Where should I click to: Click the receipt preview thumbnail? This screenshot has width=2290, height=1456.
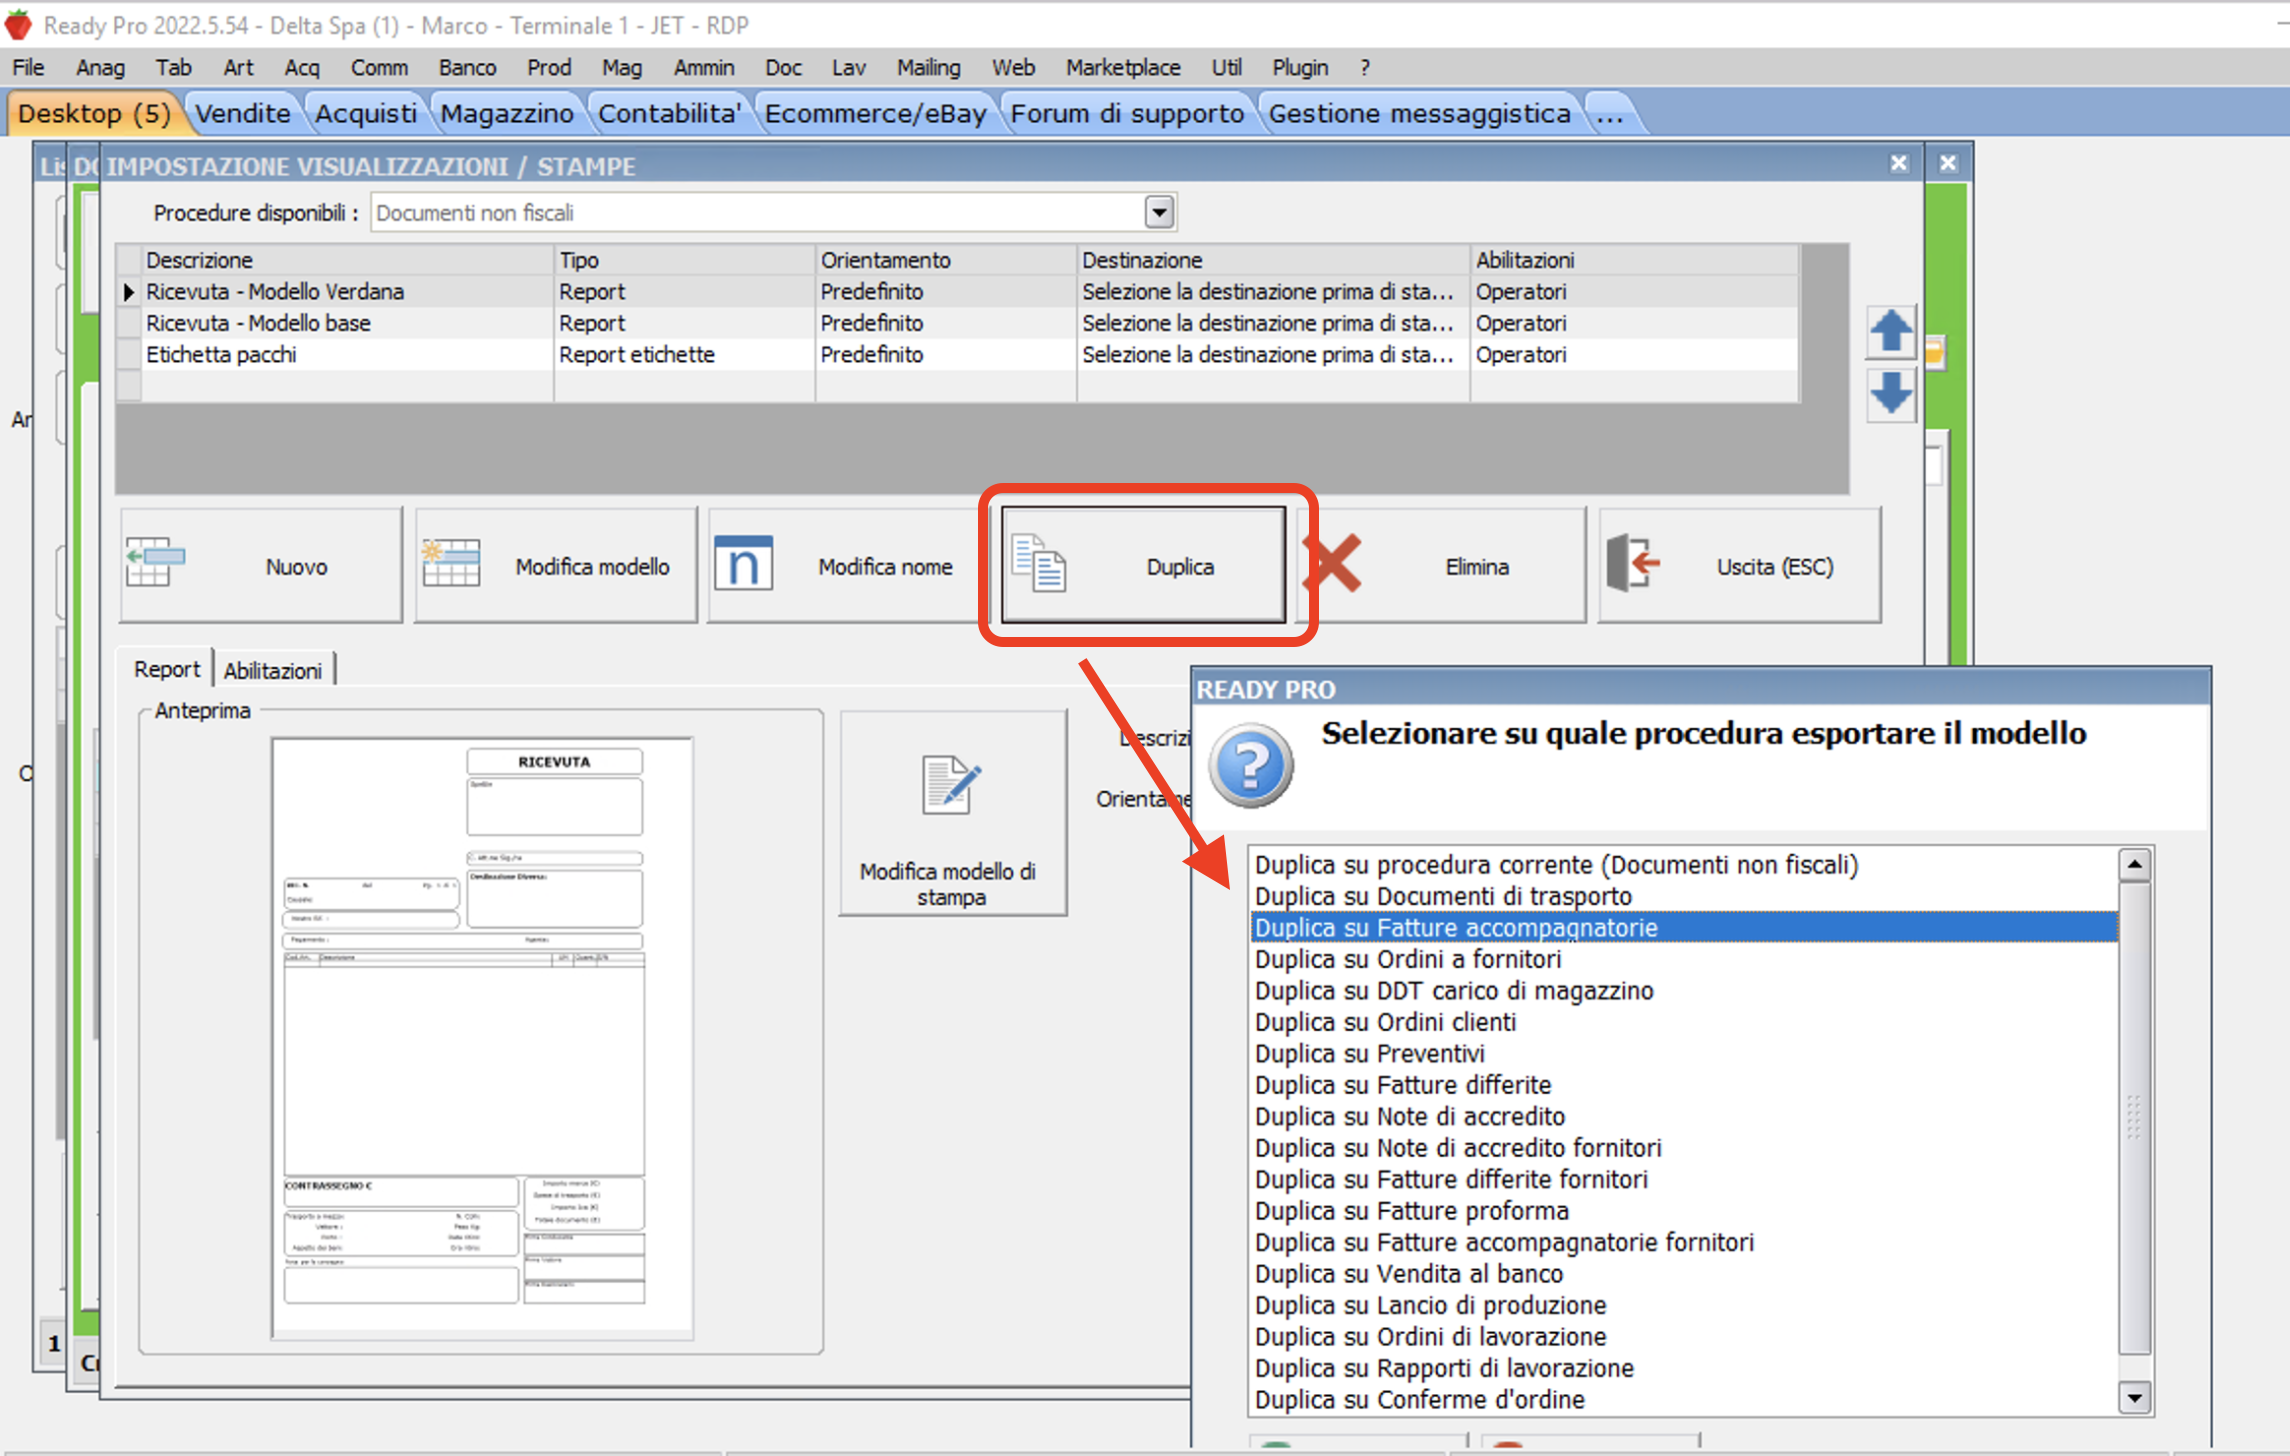[482, 1037]
